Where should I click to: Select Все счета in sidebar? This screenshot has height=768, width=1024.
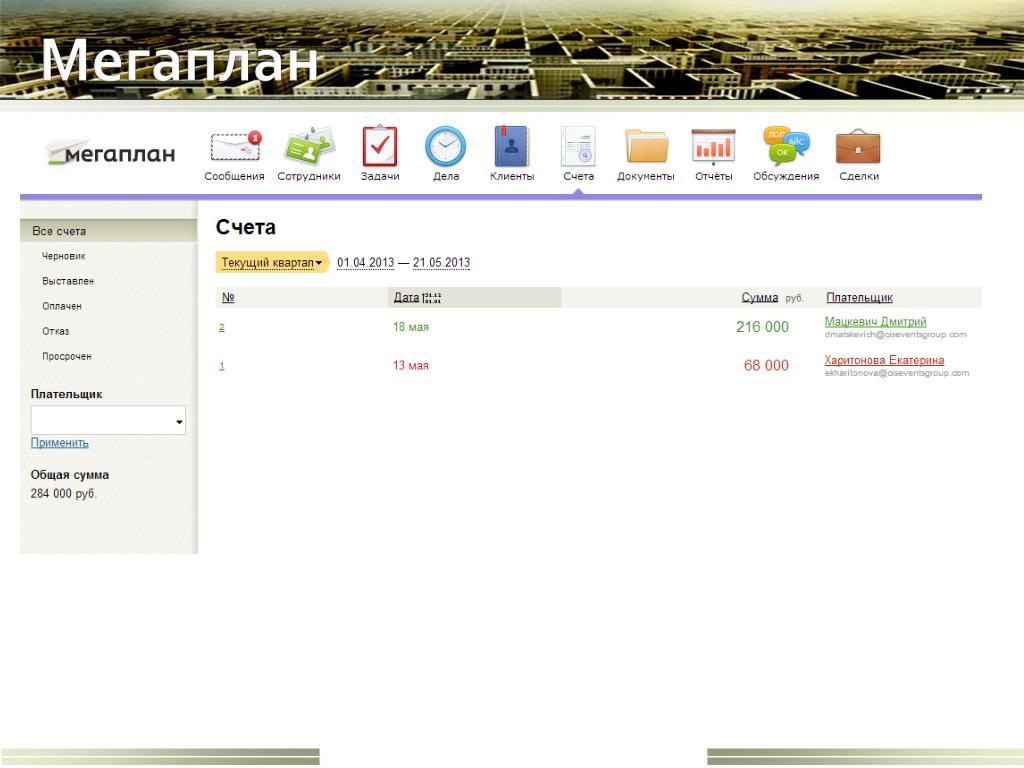108,231
